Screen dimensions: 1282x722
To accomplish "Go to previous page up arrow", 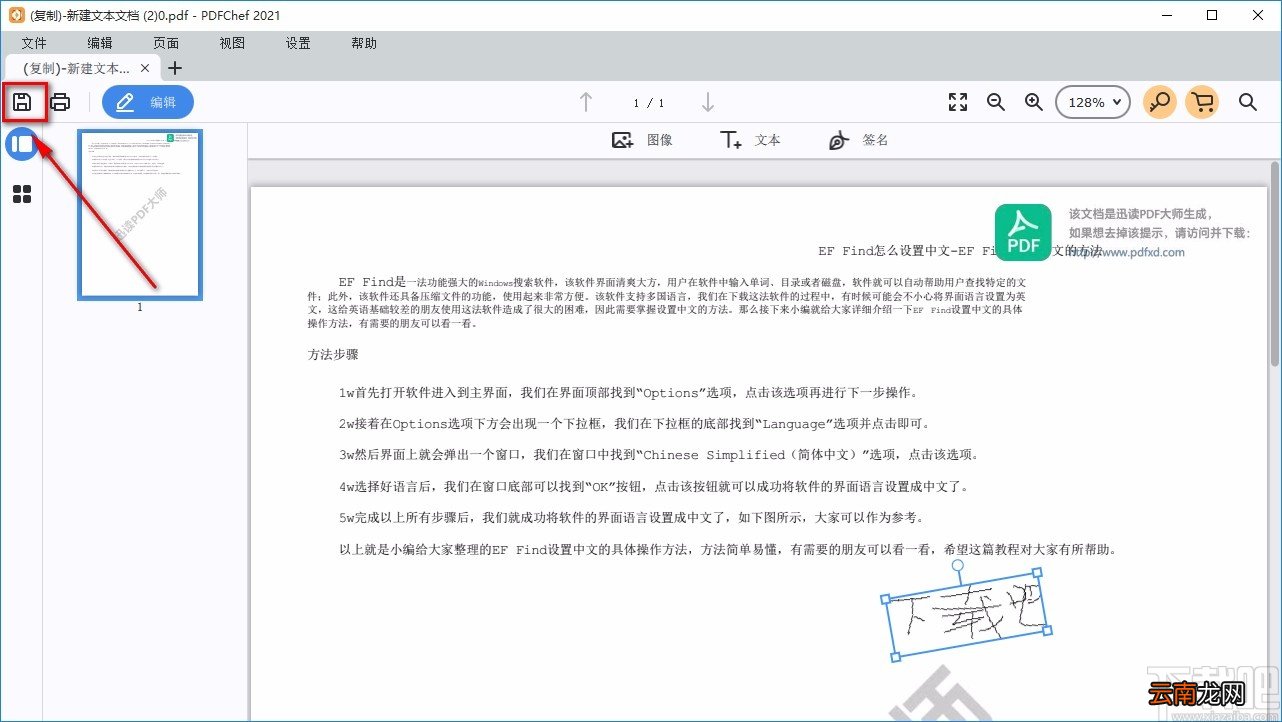I will click(x=586, y=102).
